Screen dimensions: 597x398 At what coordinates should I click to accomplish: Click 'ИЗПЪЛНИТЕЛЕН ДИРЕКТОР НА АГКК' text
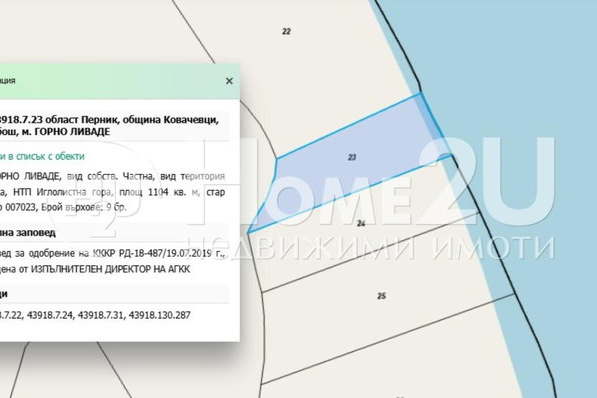point(110,269)
